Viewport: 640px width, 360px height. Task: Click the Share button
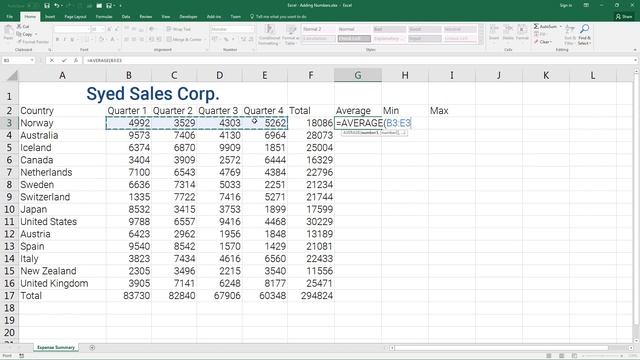click(624, 17)
